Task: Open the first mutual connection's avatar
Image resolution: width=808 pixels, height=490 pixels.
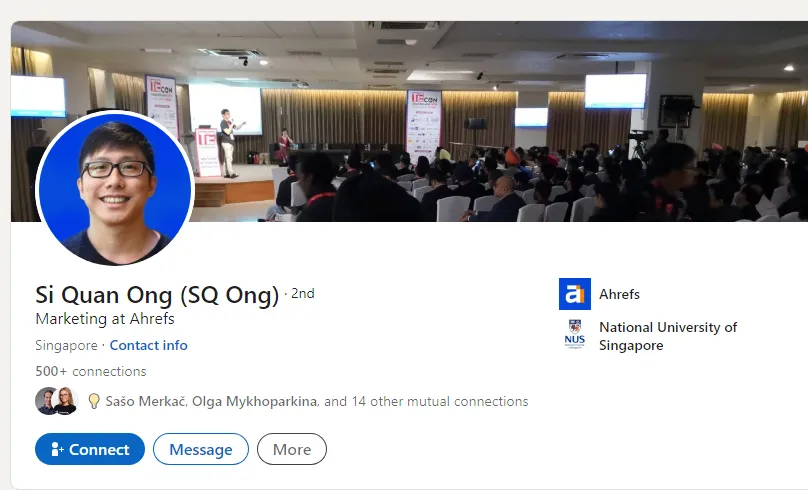Action: pos(46,401)
